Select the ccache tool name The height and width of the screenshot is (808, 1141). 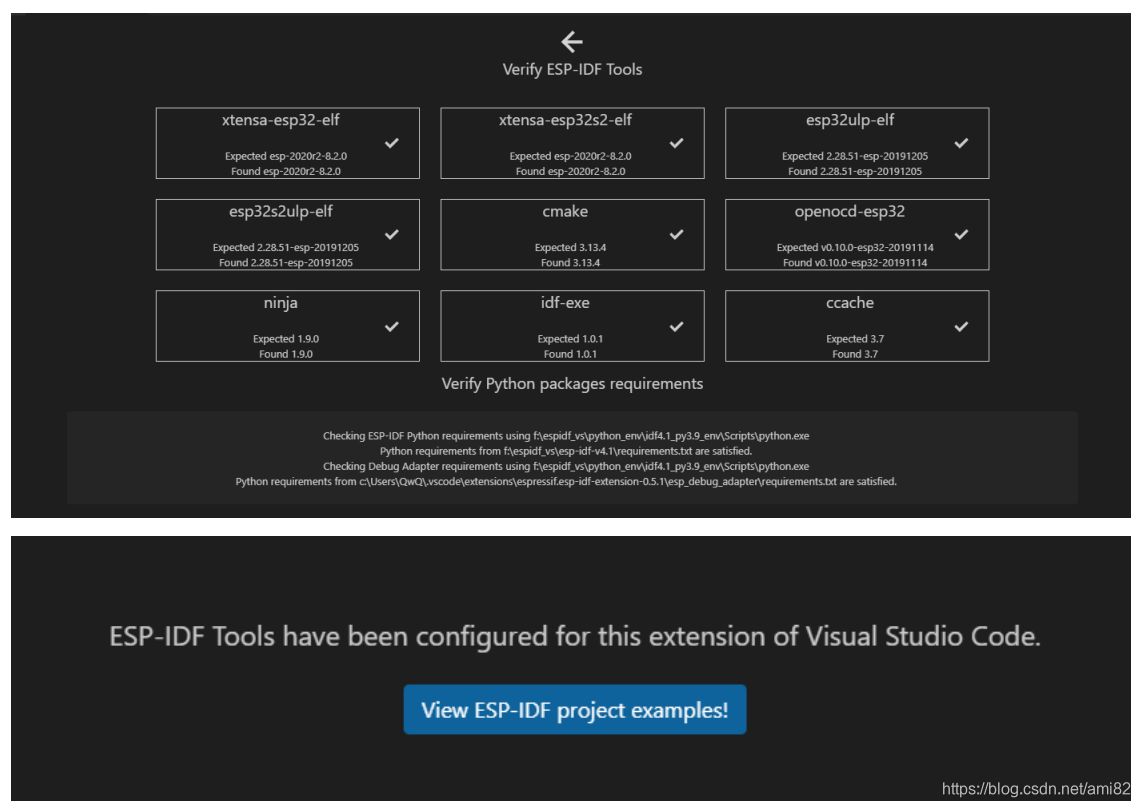point(850,303)
